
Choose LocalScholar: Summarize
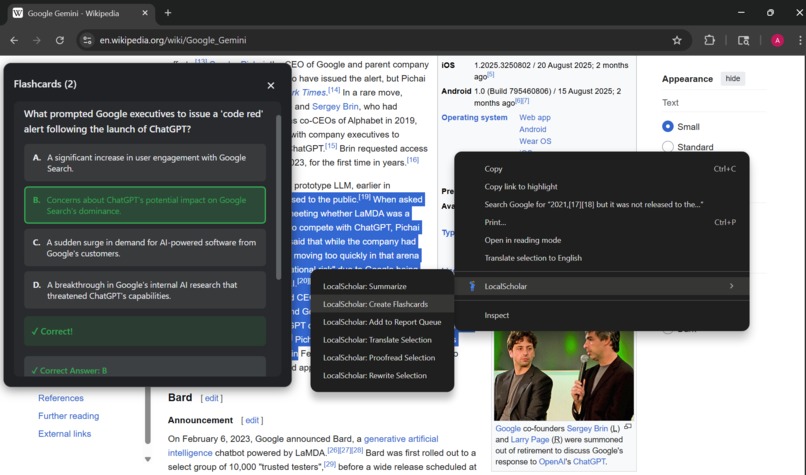(x=382, y=286)
